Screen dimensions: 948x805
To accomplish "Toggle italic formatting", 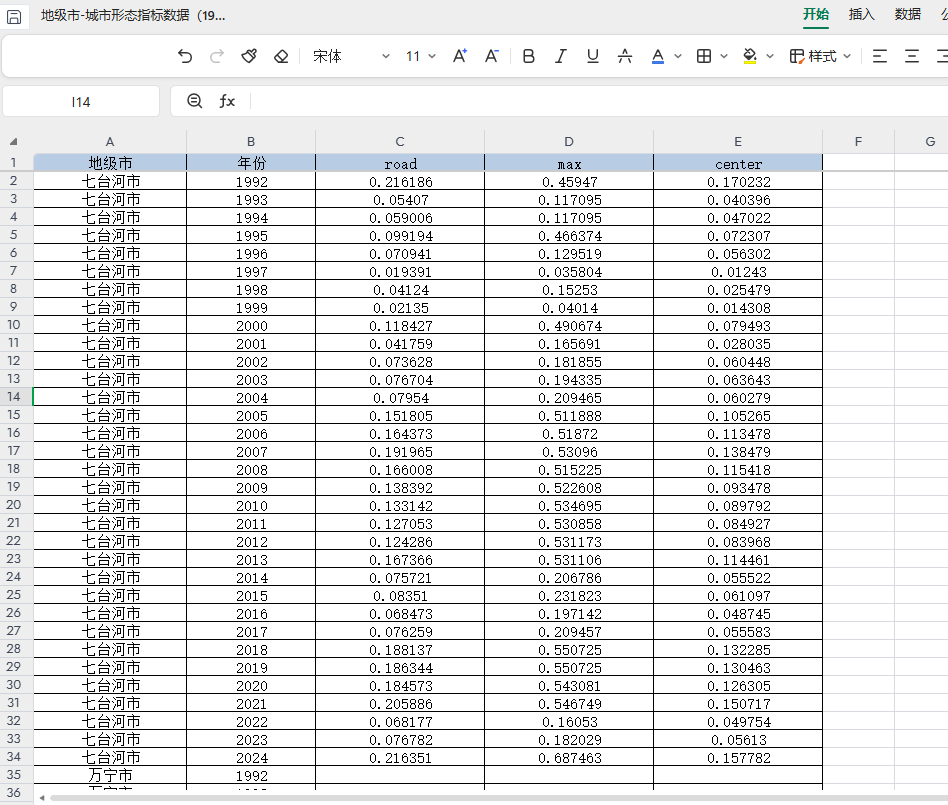I will pos(561,56).
